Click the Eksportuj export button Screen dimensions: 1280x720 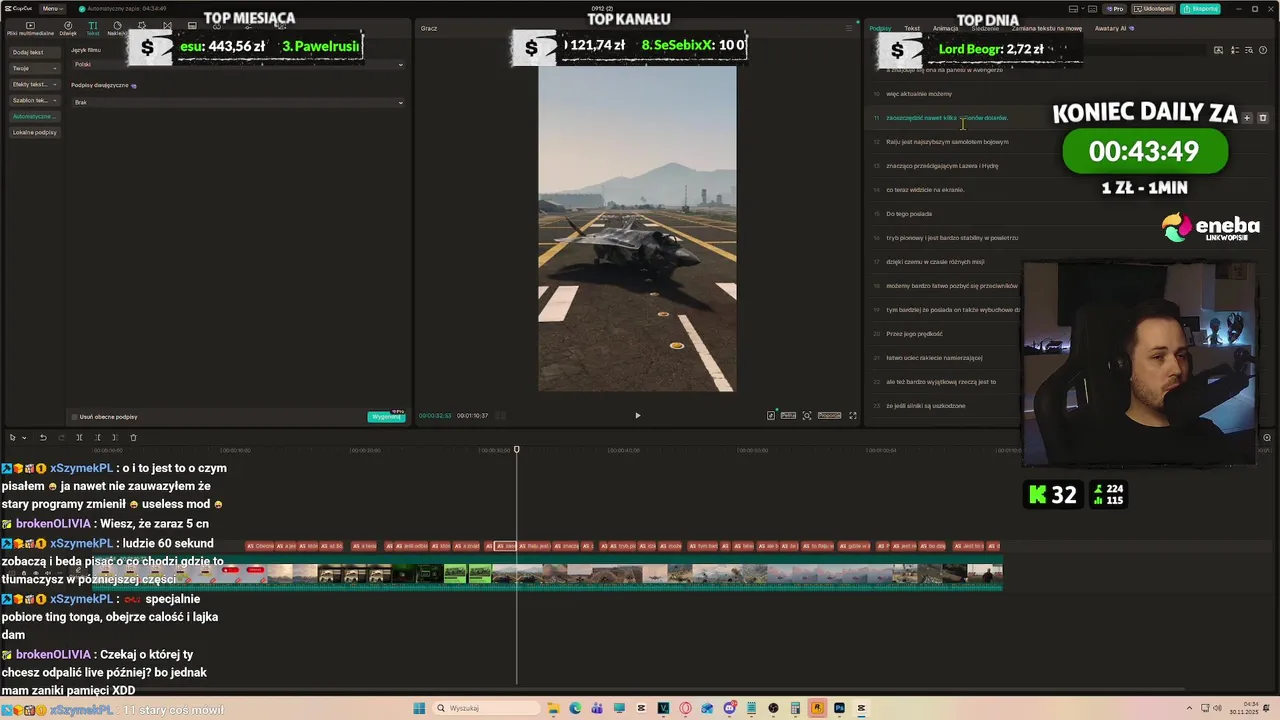click(x=1200, y=9)
